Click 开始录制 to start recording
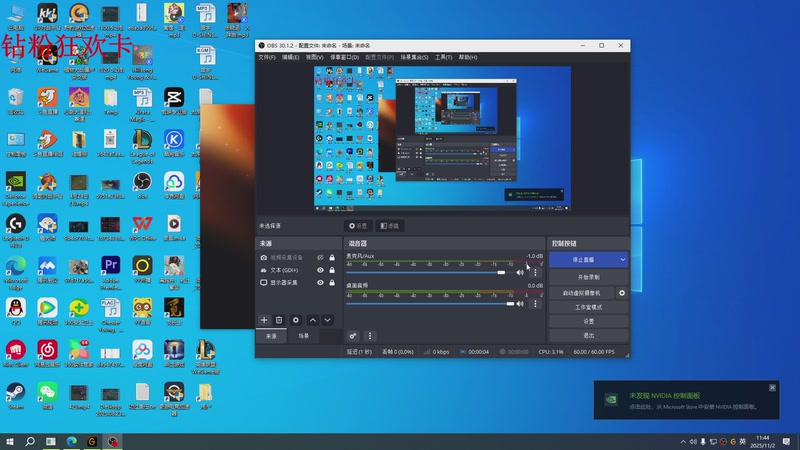 click(x=588, y=277)
